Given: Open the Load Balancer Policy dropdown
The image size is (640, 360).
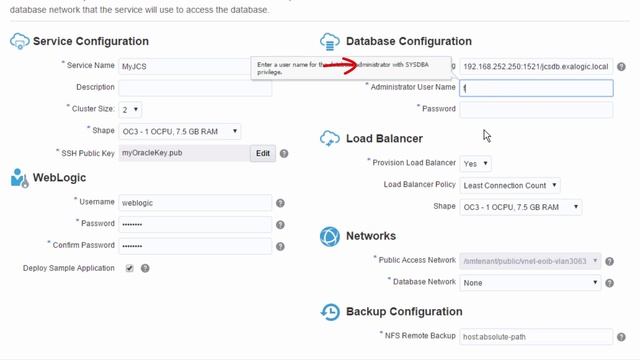Looking at the screenshot, I should [x=510, y=185].
